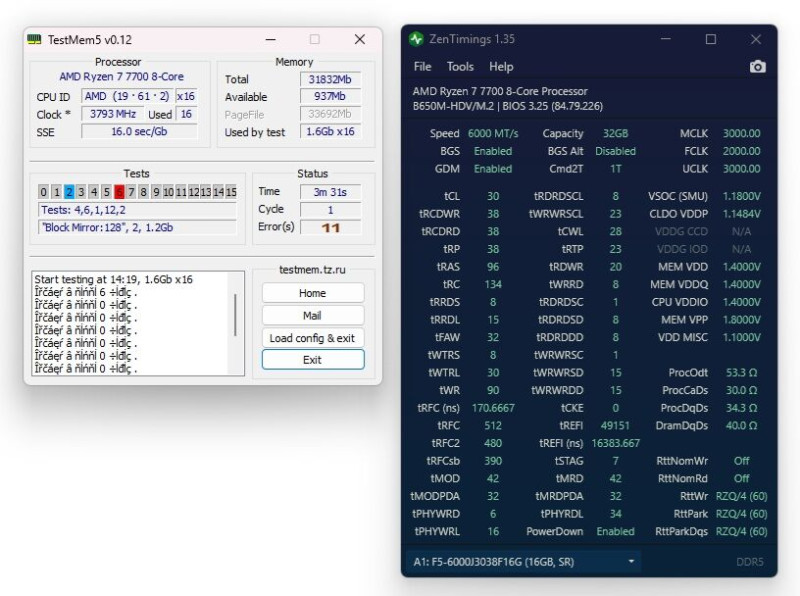Click the Used by test 1.6Gb x16 field
Image resolution: width=800 pixels, height=596 pixels.
[331, 131]
